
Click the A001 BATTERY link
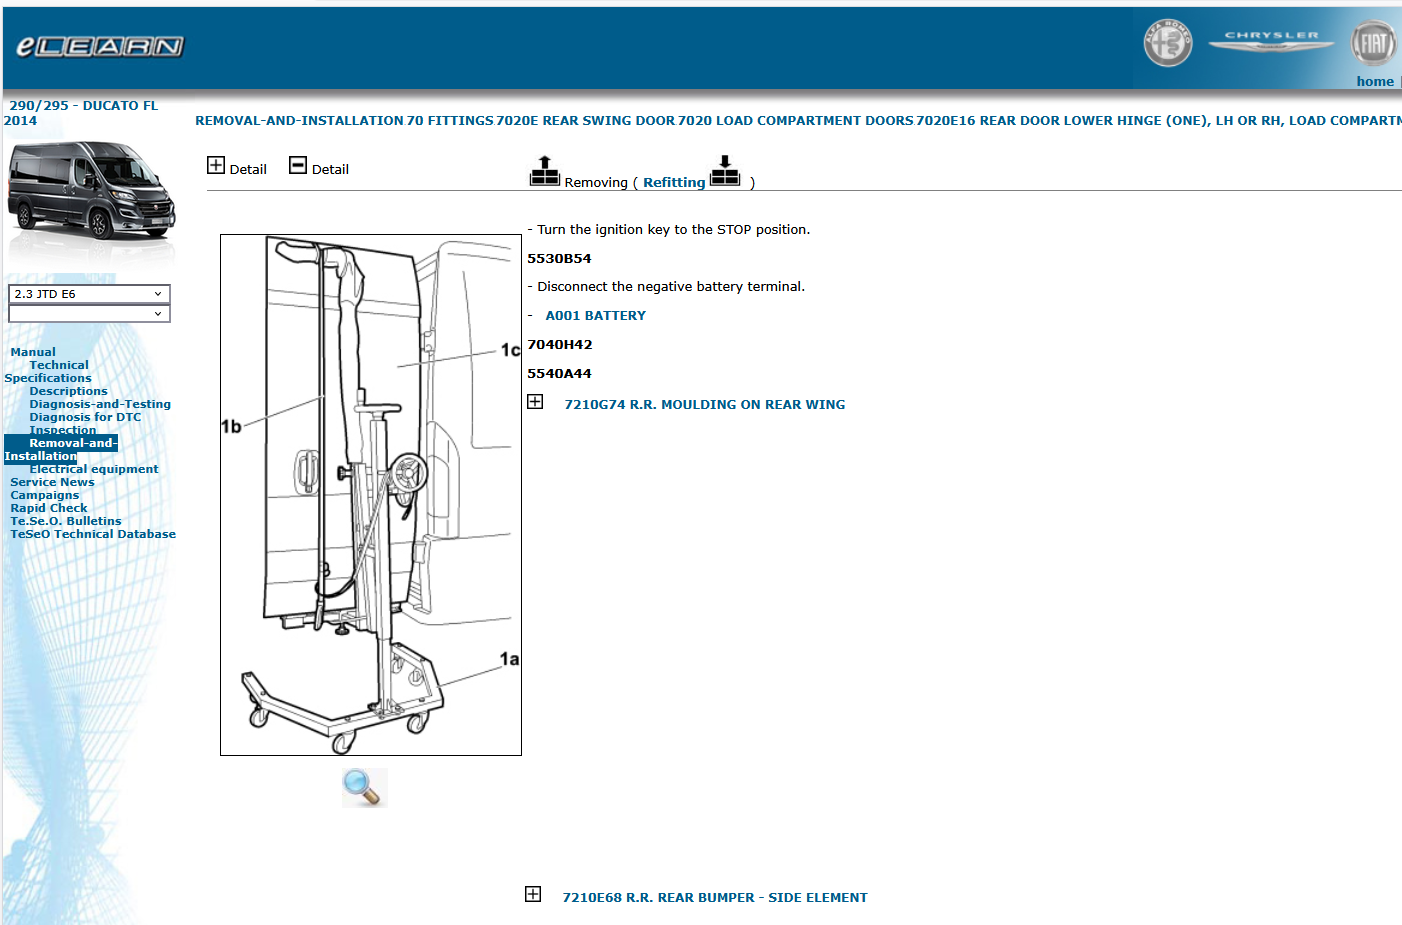[x=595, y=316]
